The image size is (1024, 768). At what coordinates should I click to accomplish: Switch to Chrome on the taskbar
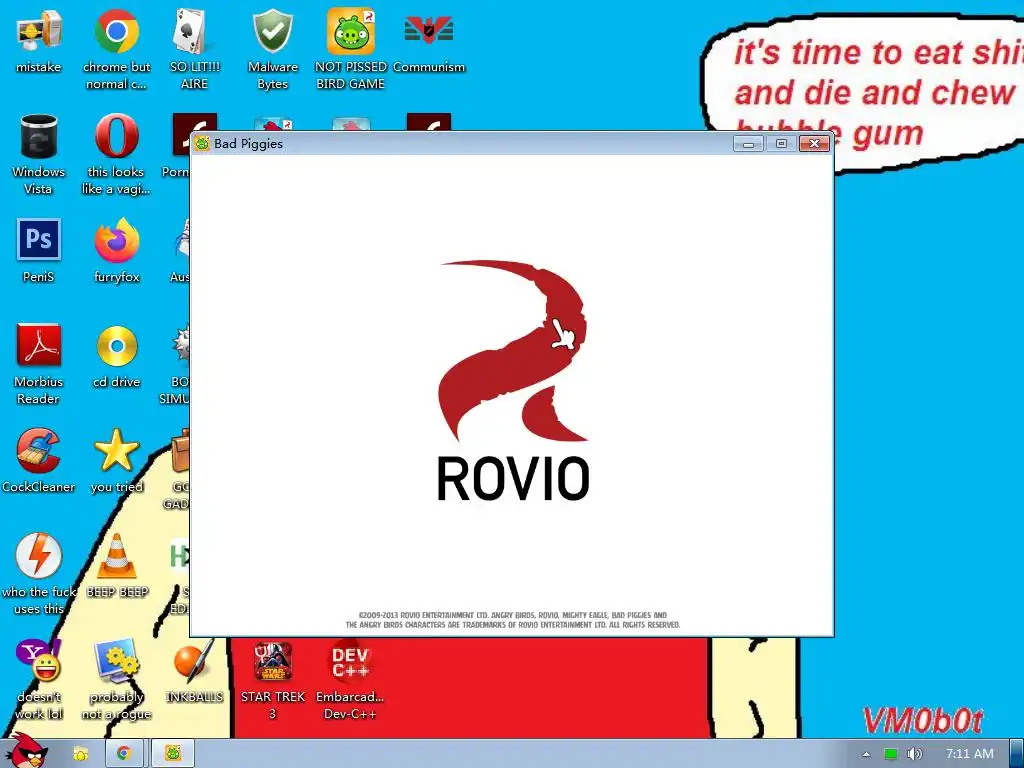pyautogui.click(x=124, y=754)
